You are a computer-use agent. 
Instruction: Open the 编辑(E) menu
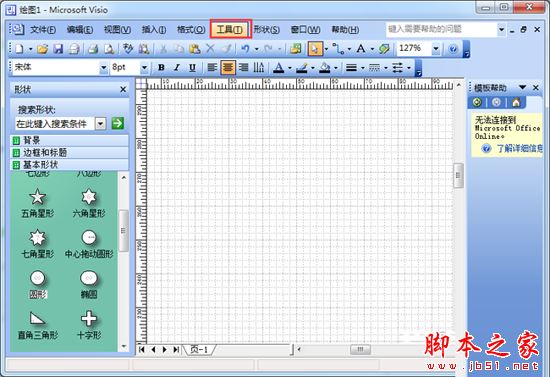(80, 29)
